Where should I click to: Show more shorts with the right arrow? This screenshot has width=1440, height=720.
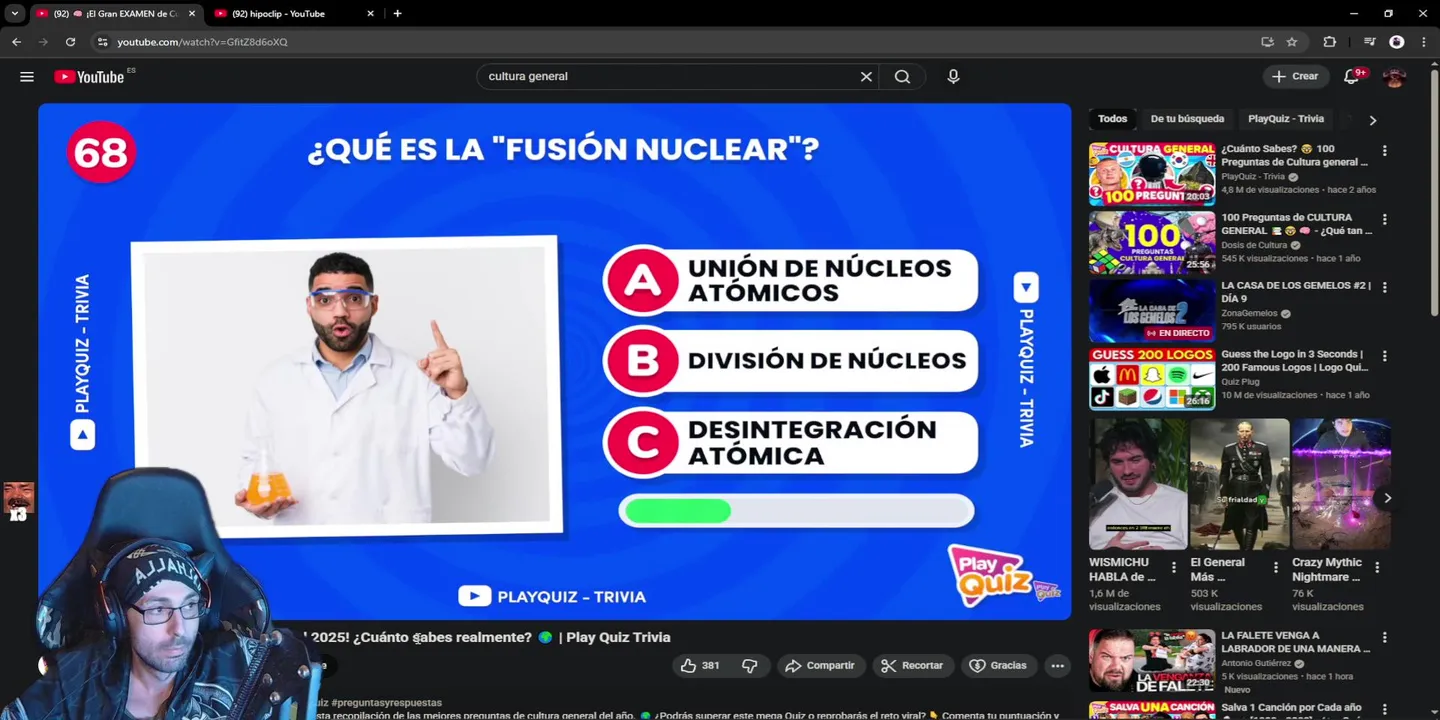tap(1387, 498)
